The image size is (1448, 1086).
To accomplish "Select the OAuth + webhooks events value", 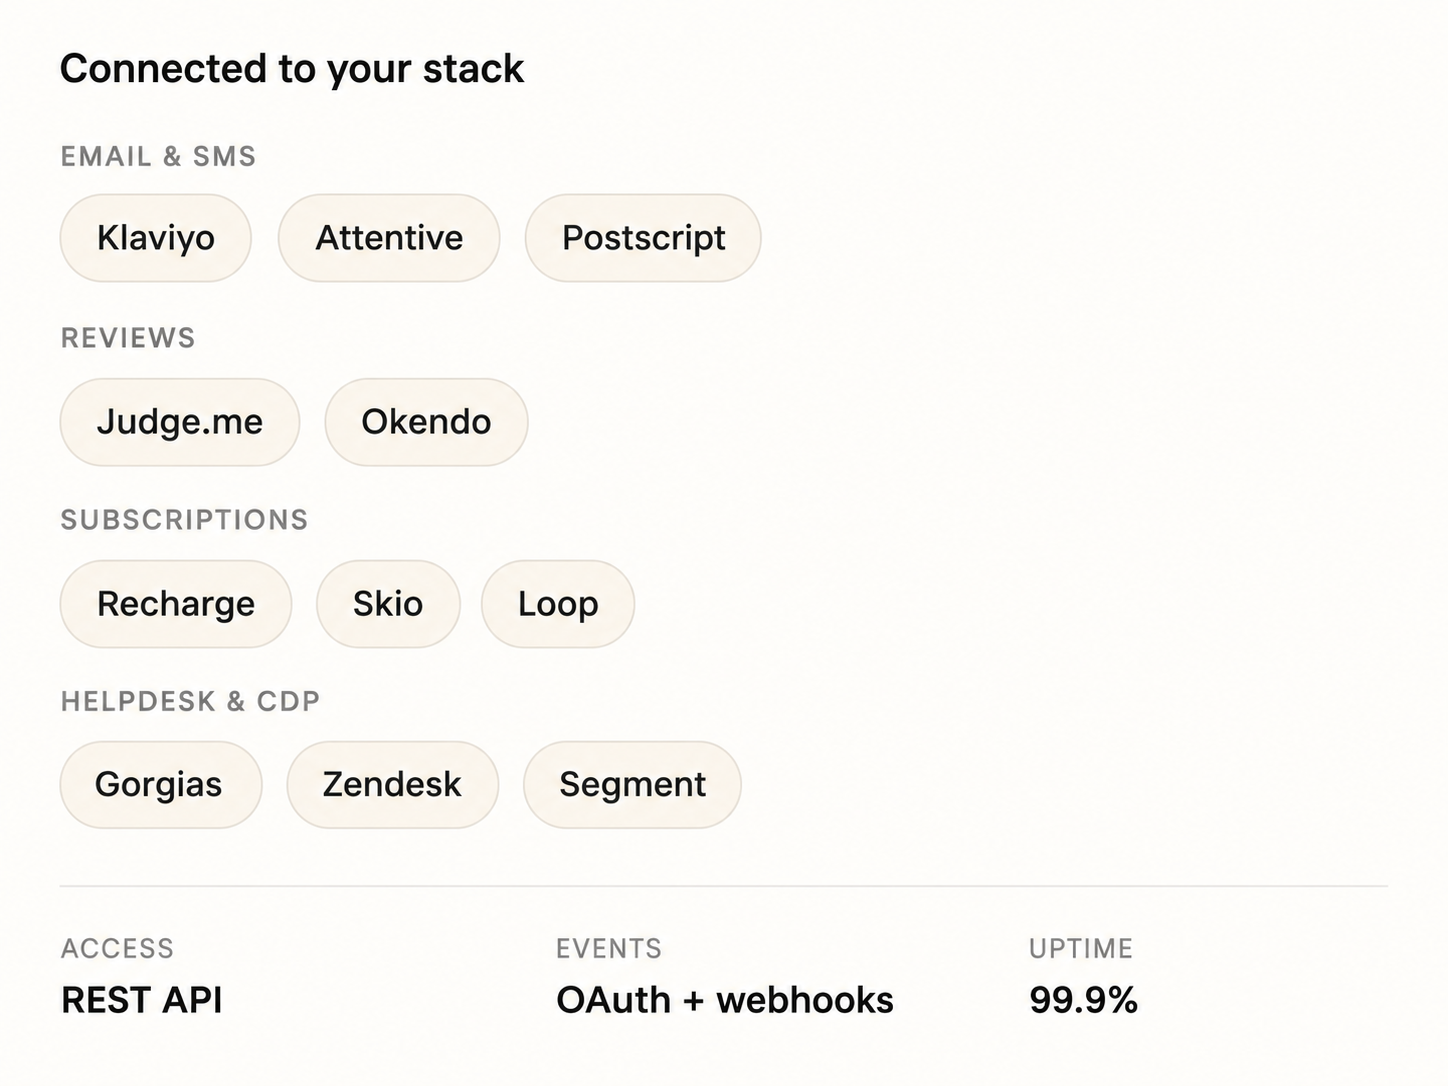I will (725, 1000).
